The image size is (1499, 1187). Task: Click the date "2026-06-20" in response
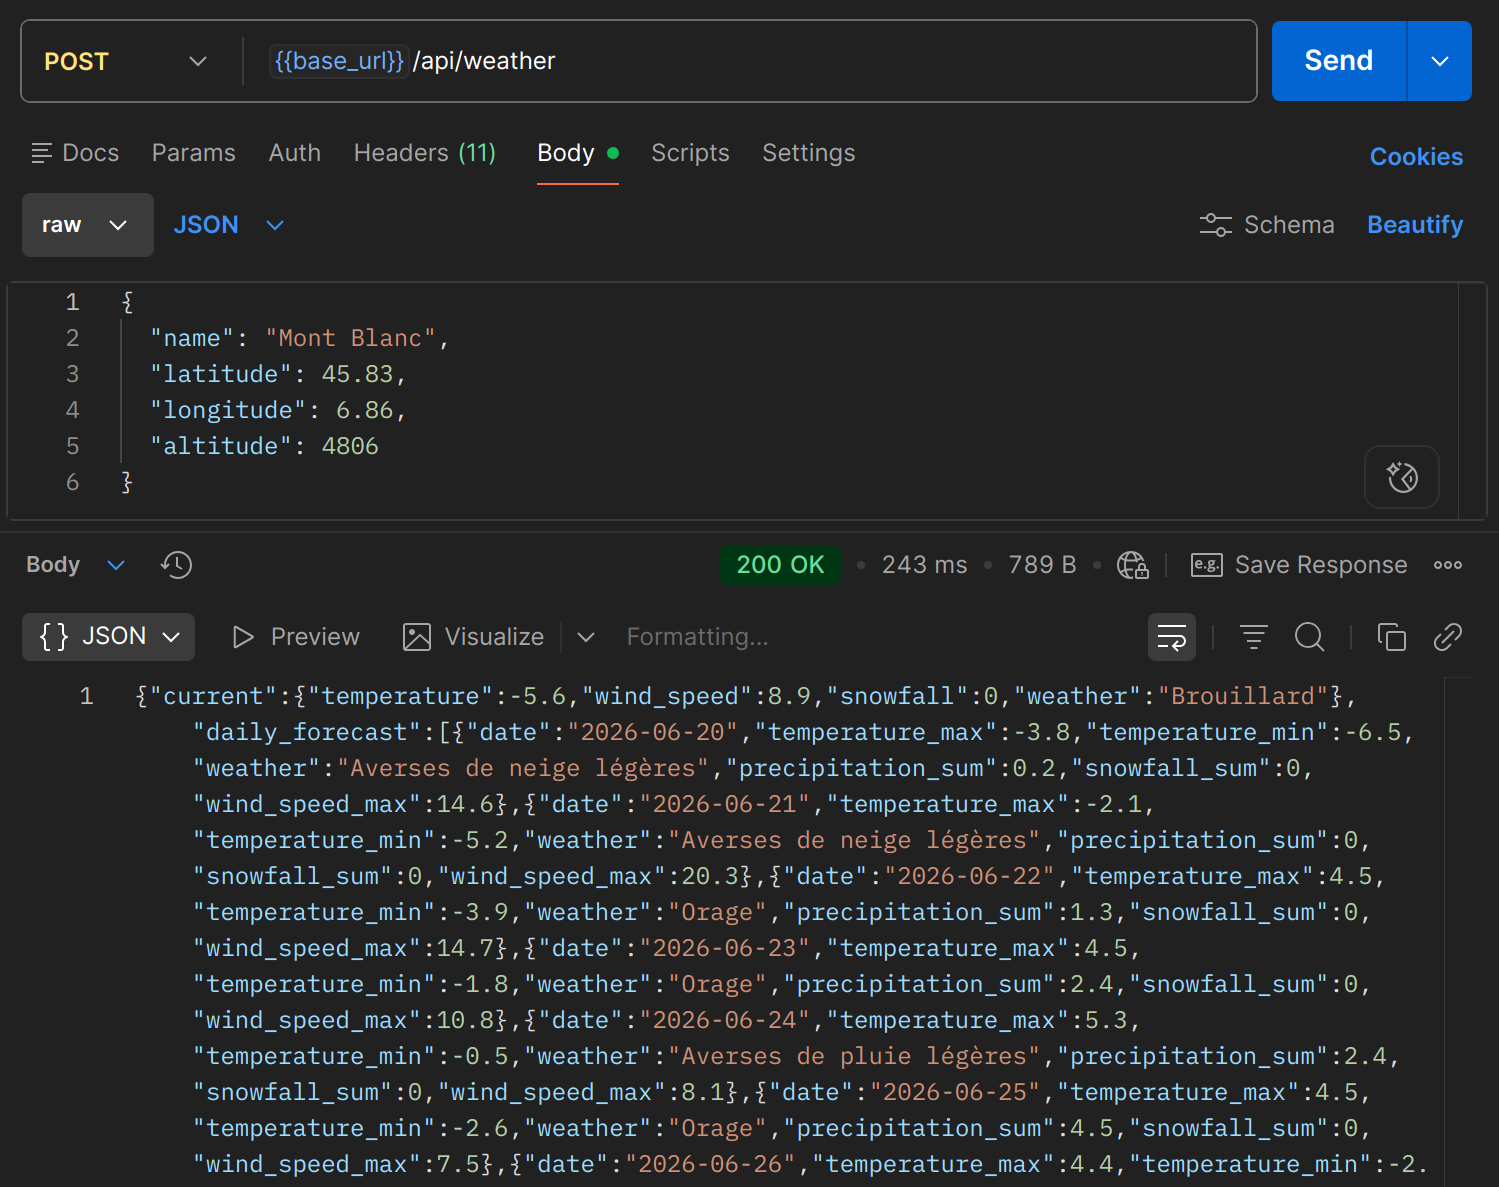(653, 732)
